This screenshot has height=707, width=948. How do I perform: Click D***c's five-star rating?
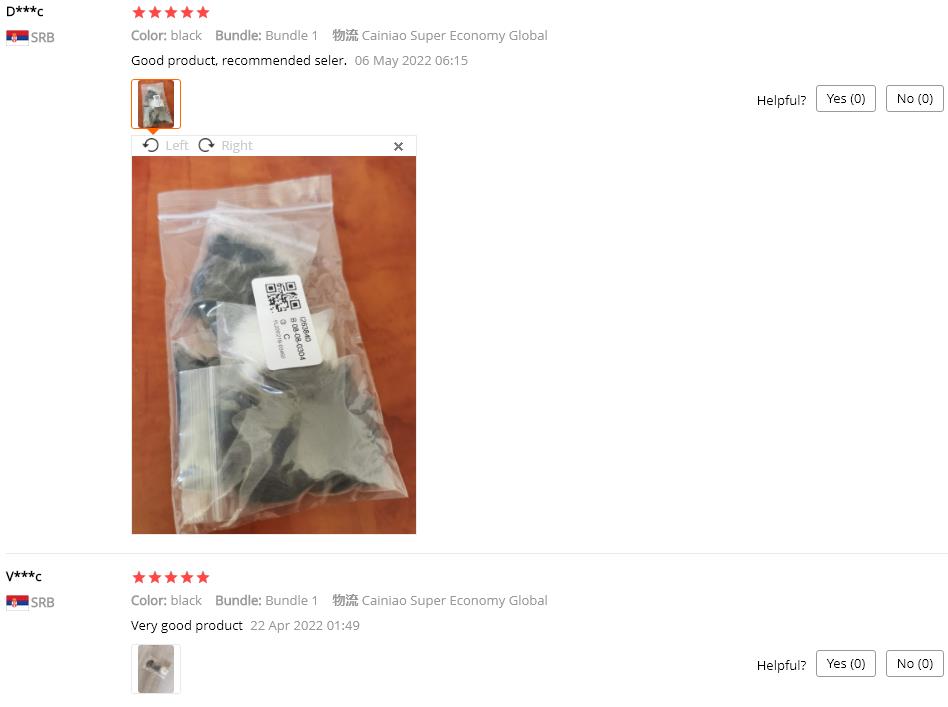tap(170, 12)
